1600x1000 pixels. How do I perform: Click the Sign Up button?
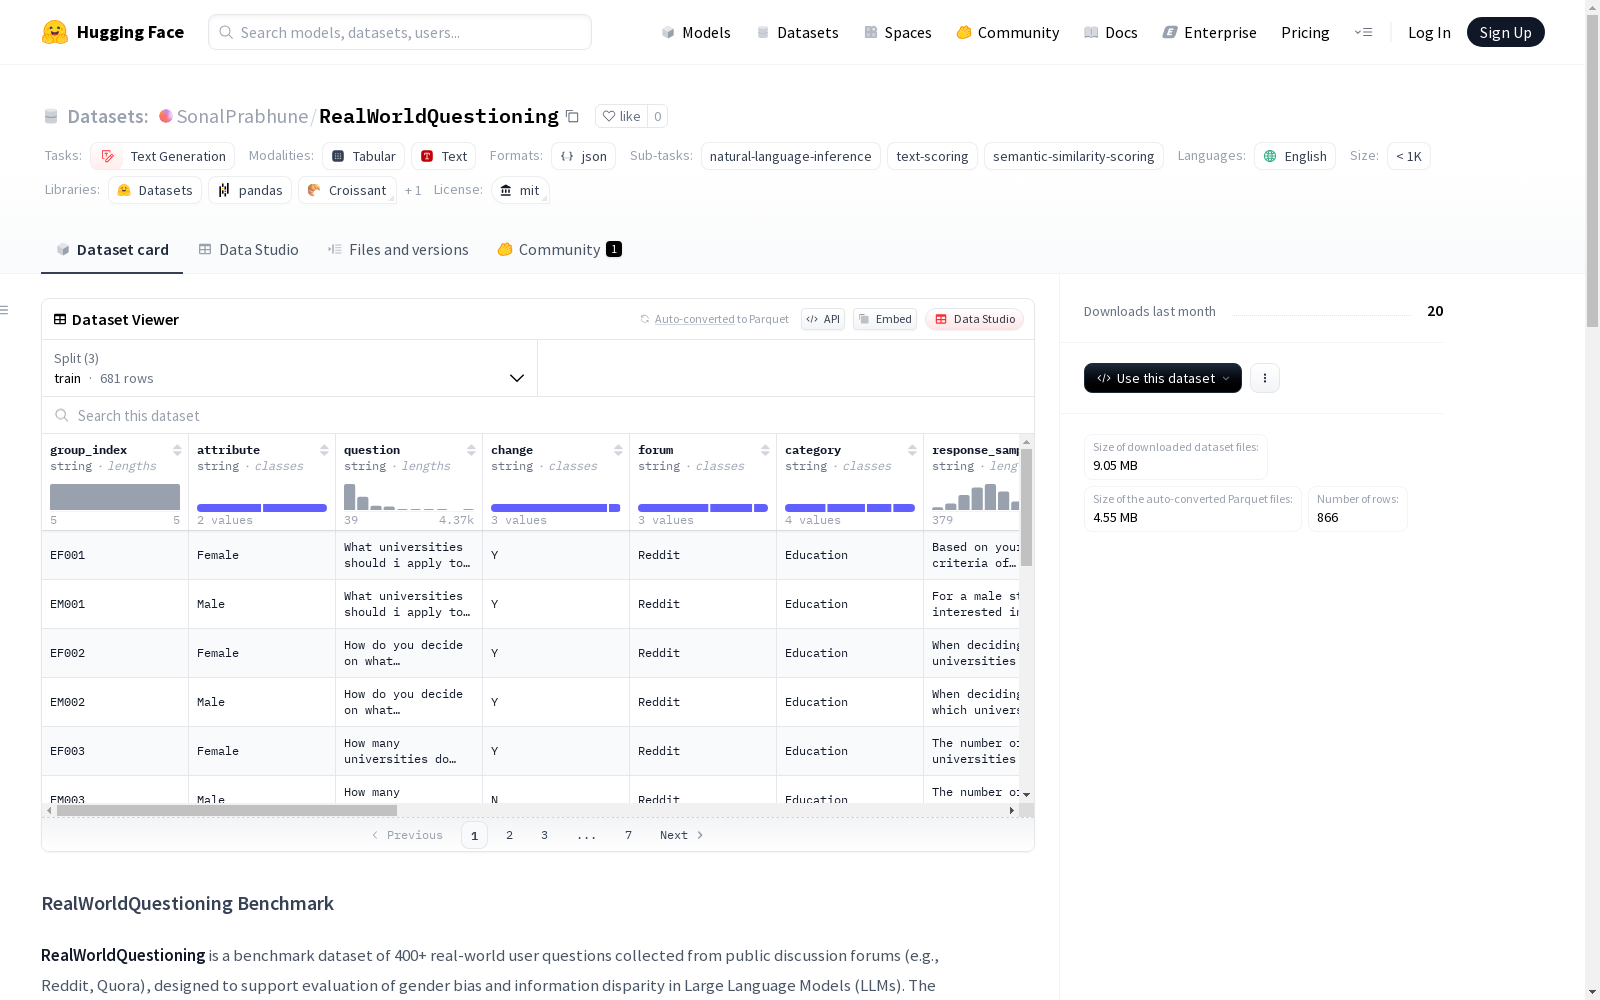coord(1506,32)
